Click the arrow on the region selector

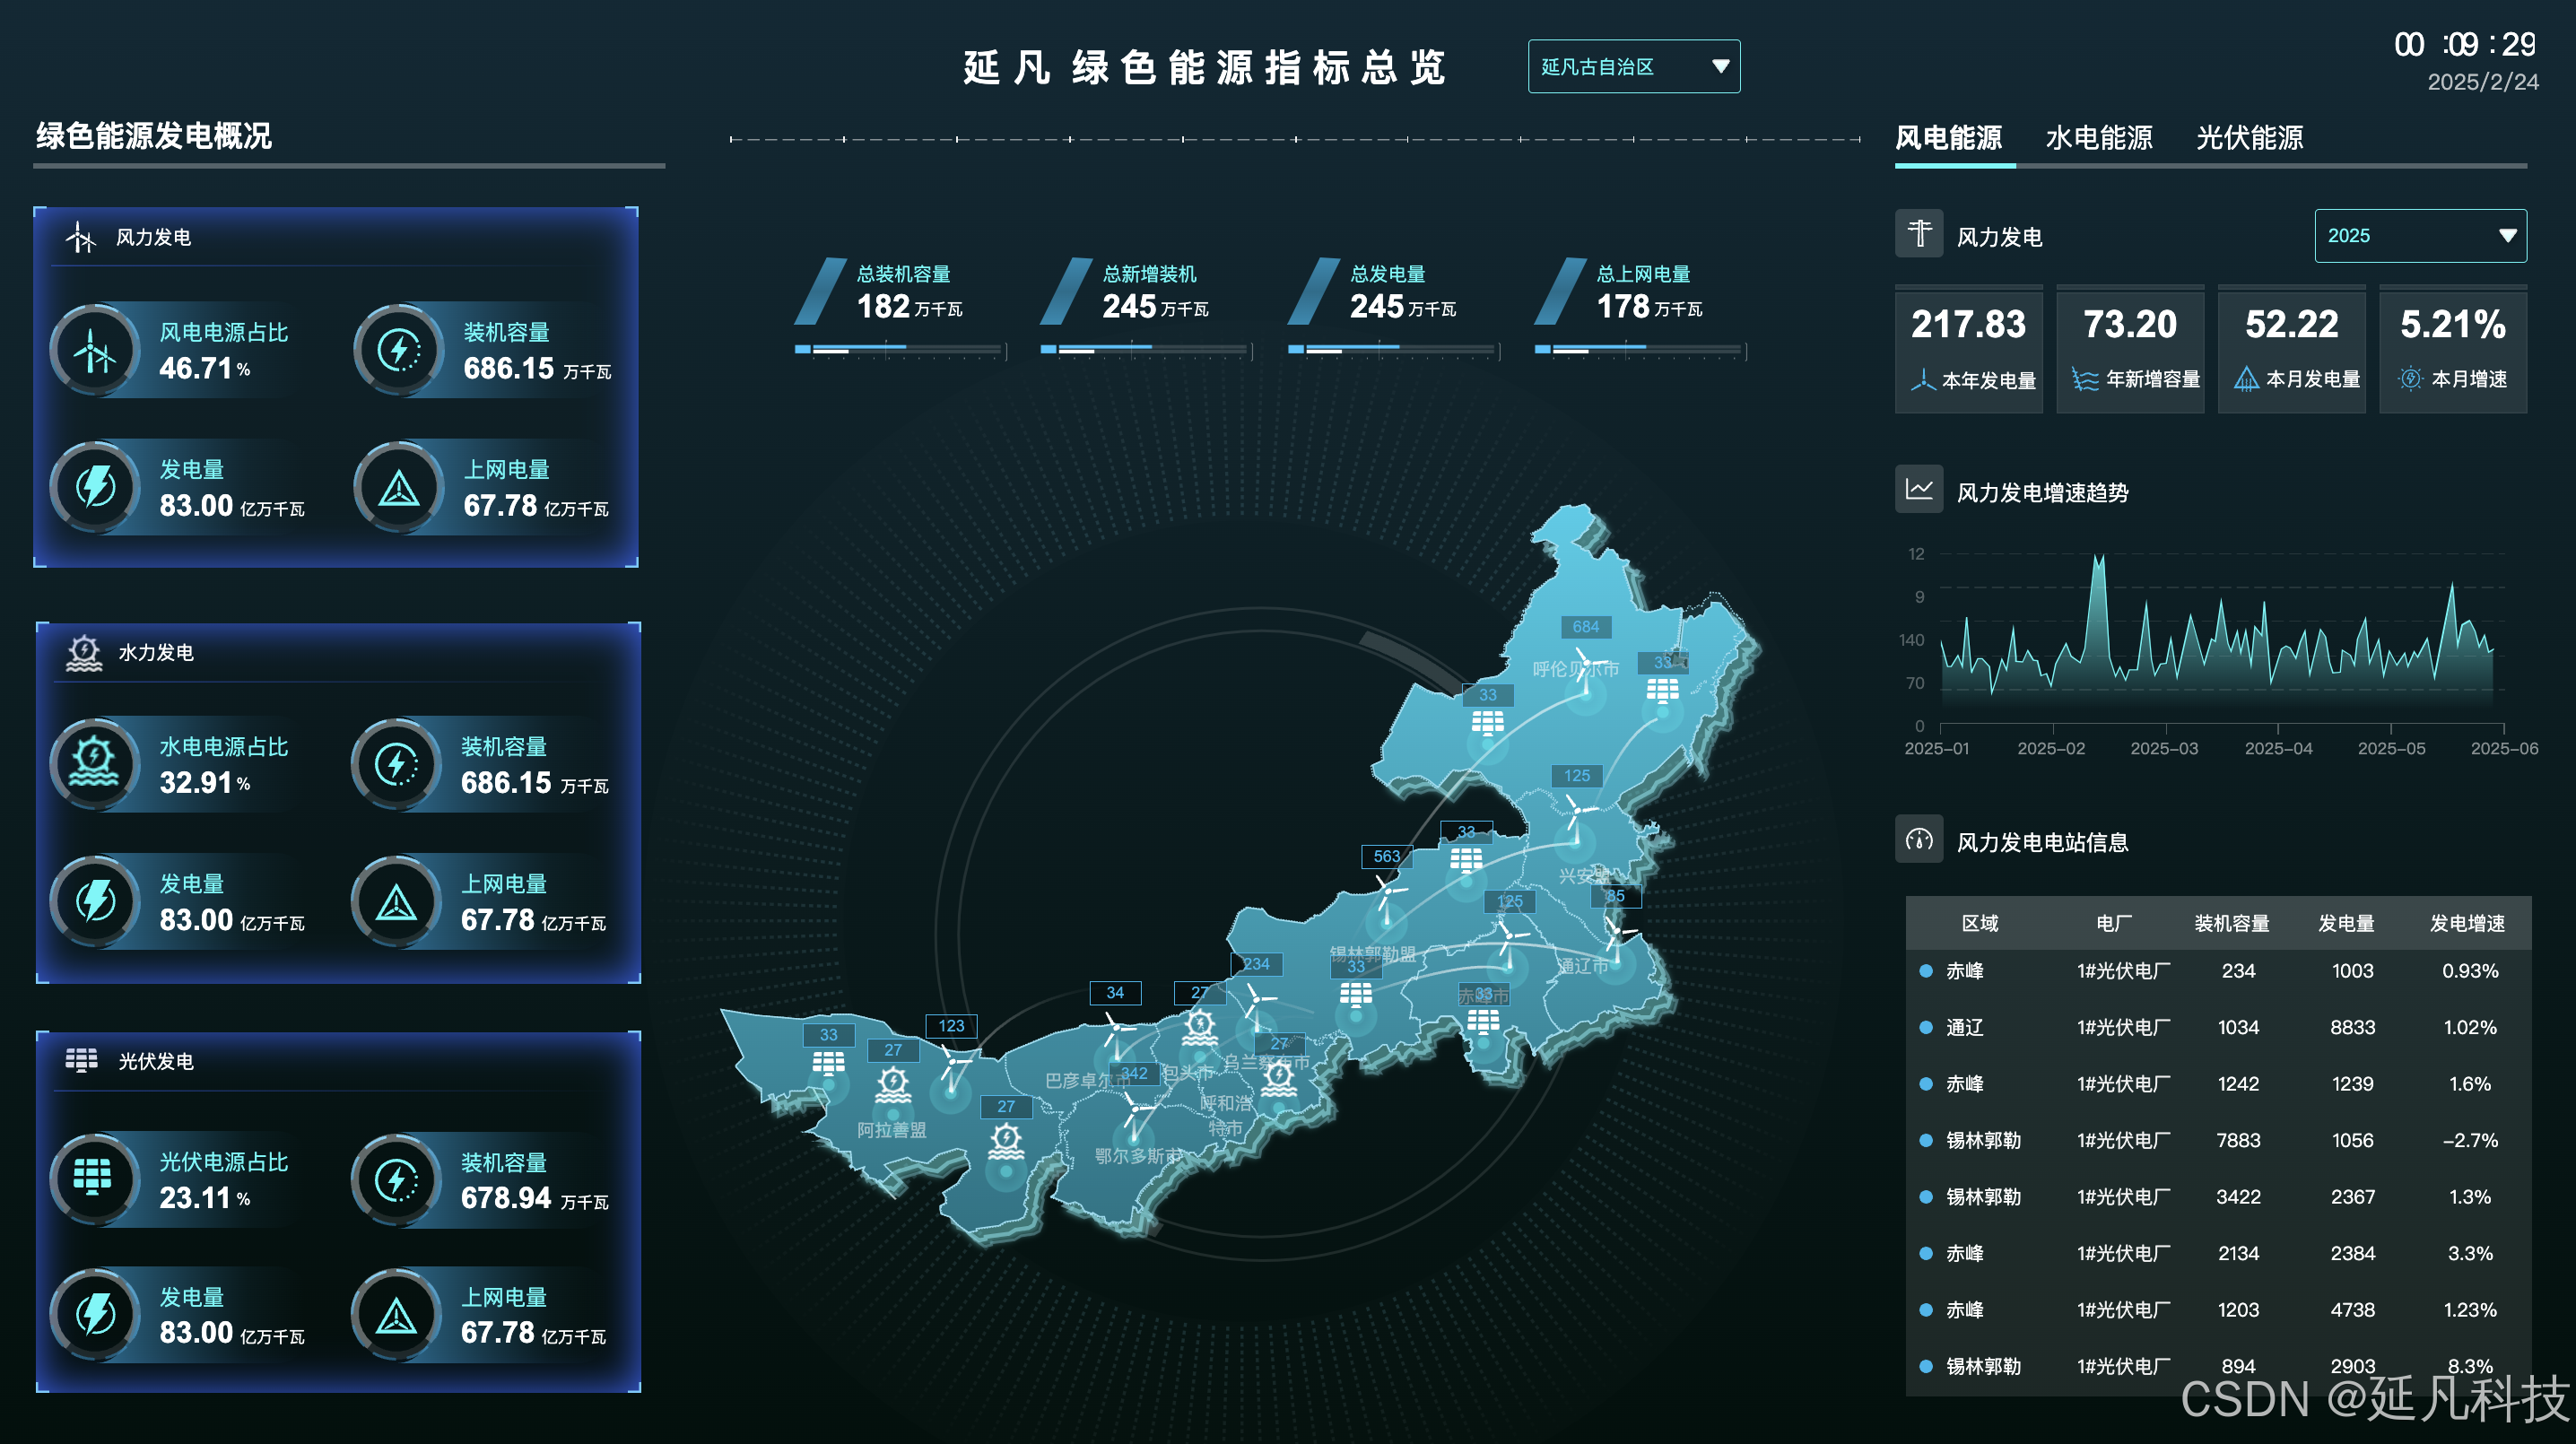[1720, 67]
